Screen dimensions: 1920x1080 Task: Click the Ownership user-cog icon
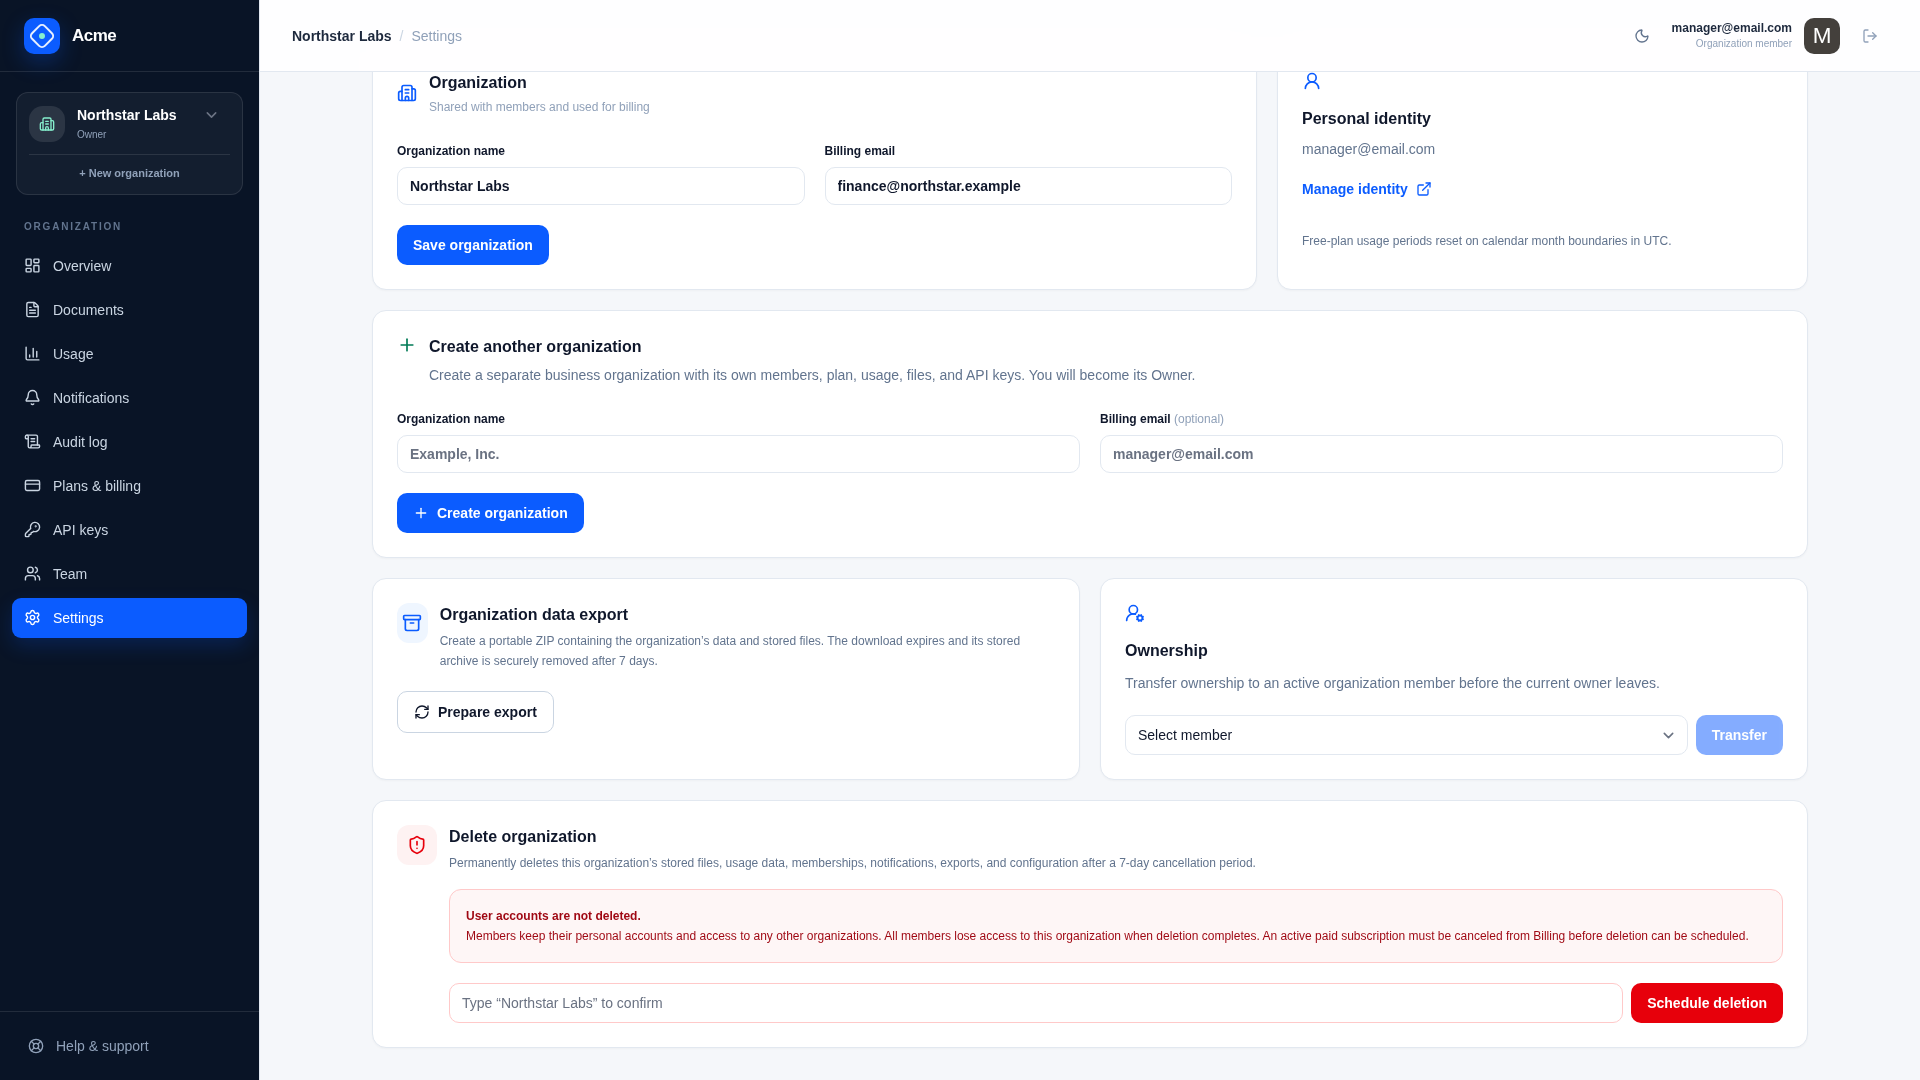(1135, 613)
